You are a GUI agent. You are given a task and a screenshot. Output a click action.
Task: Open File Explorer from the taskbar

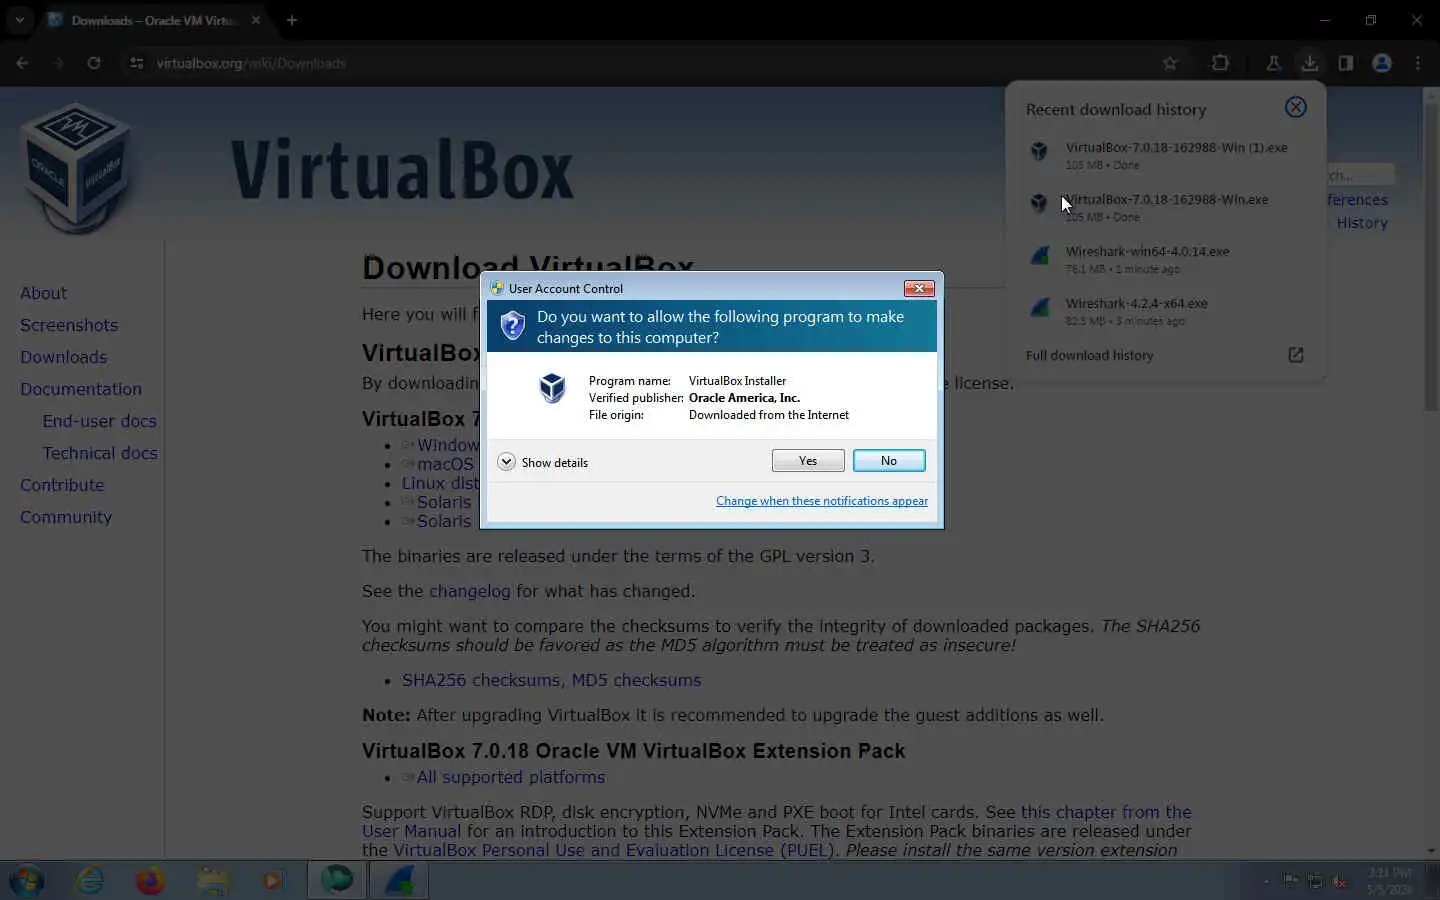(x=212, y=881)
